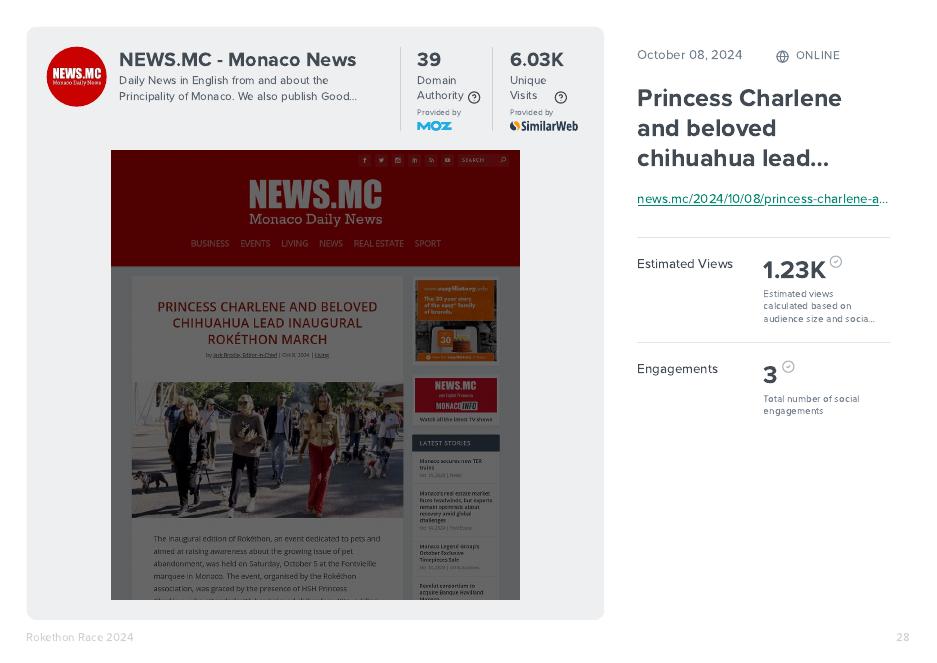Open the NEWS menu item
This screenshot has height=663, width=937.
point(331,243)
